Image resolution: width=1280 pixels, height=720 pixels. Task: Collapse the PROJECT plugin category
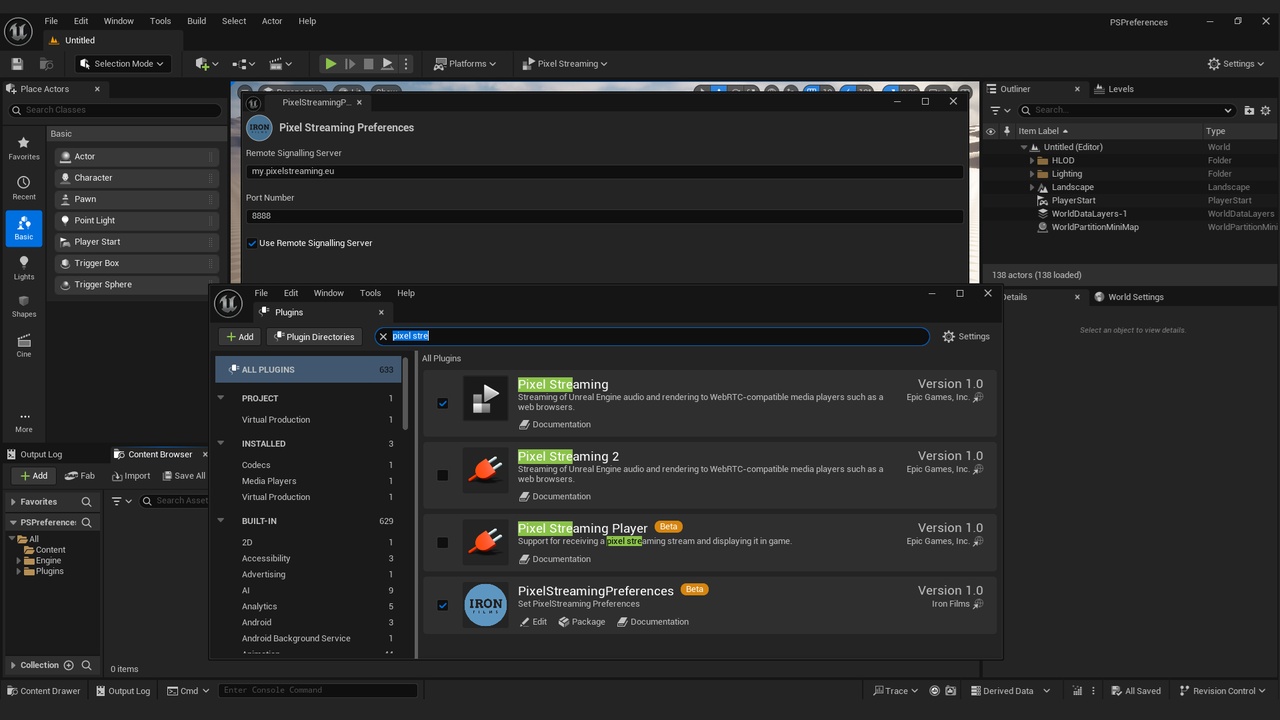221,398
